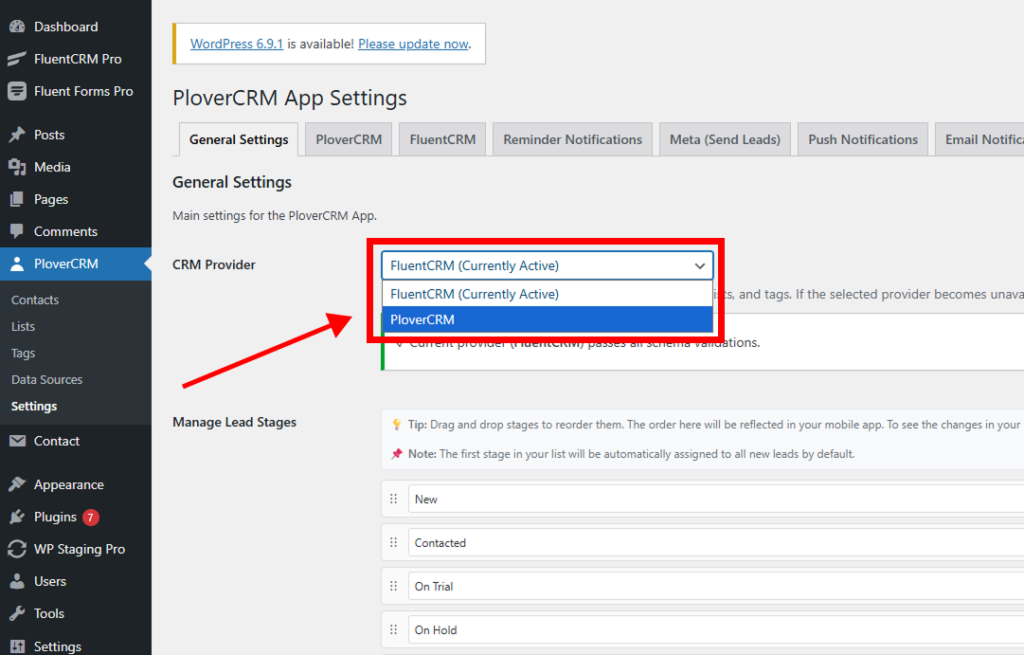Expand the CRM Provider dropdown
The image size is (1024, 655).
tap(546, 265)
